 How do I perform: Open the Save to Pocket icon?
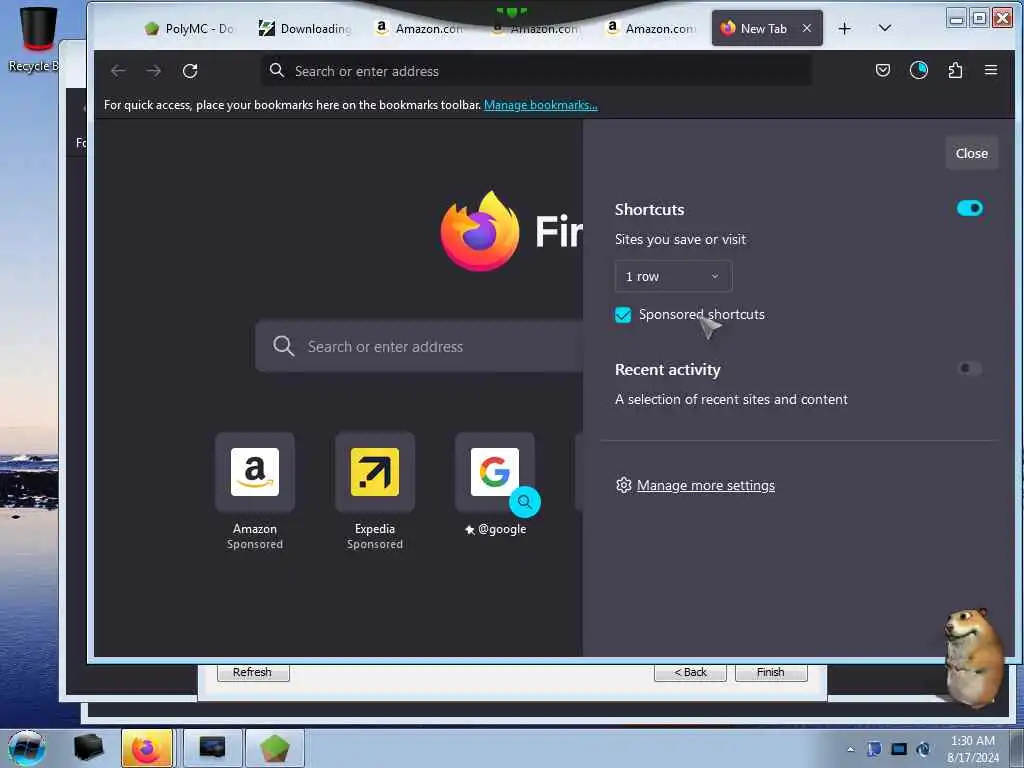[882, 70]
